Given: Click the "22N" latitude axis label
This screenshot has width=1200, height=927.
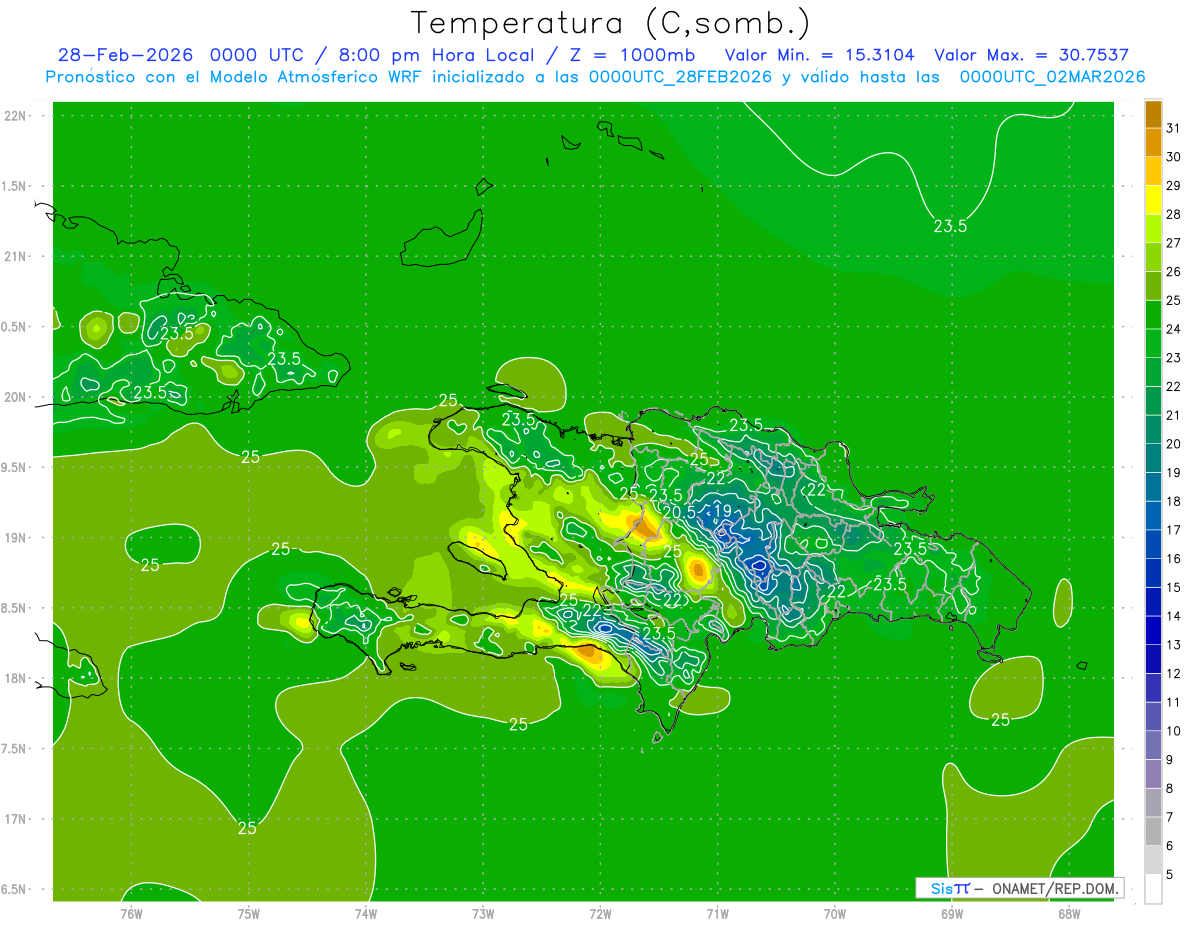Looking at the screenshot, I should pos(15,116).
